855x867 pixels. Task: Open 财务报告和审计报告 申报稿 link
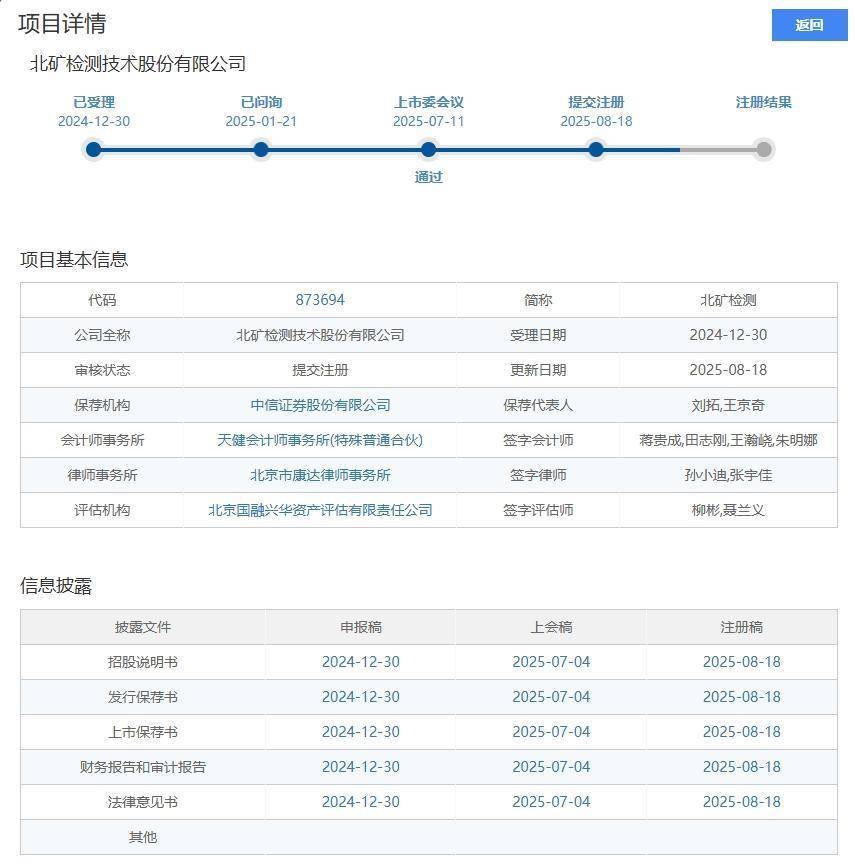361,767
